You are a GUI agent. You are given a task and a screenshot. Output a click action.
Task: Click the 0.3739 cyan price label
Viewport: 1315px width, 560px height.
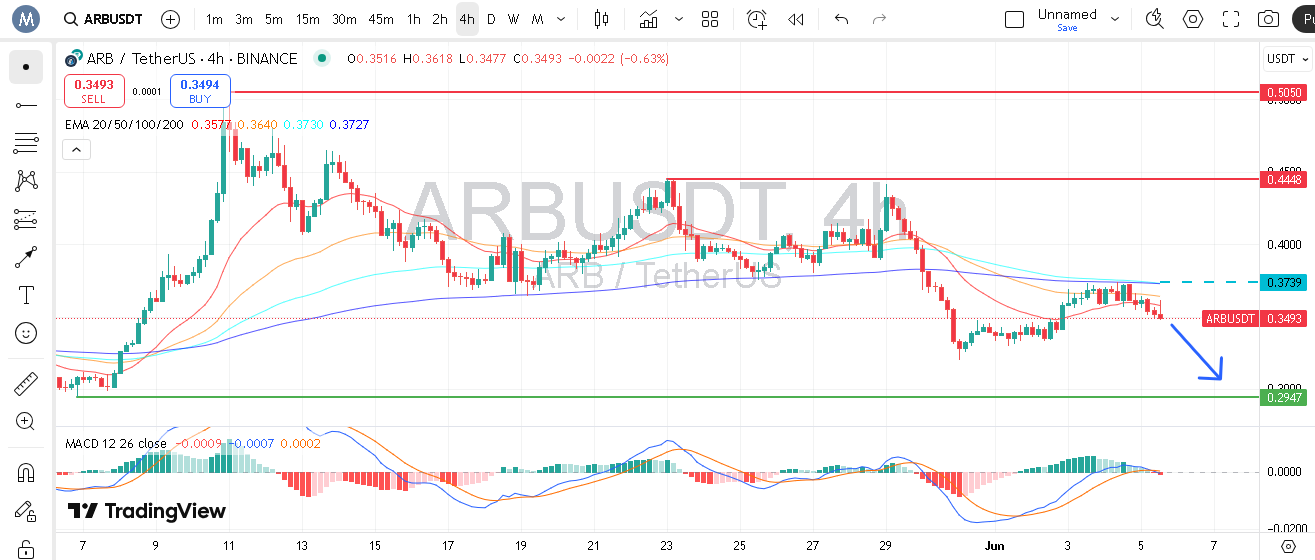(1284, 282)
